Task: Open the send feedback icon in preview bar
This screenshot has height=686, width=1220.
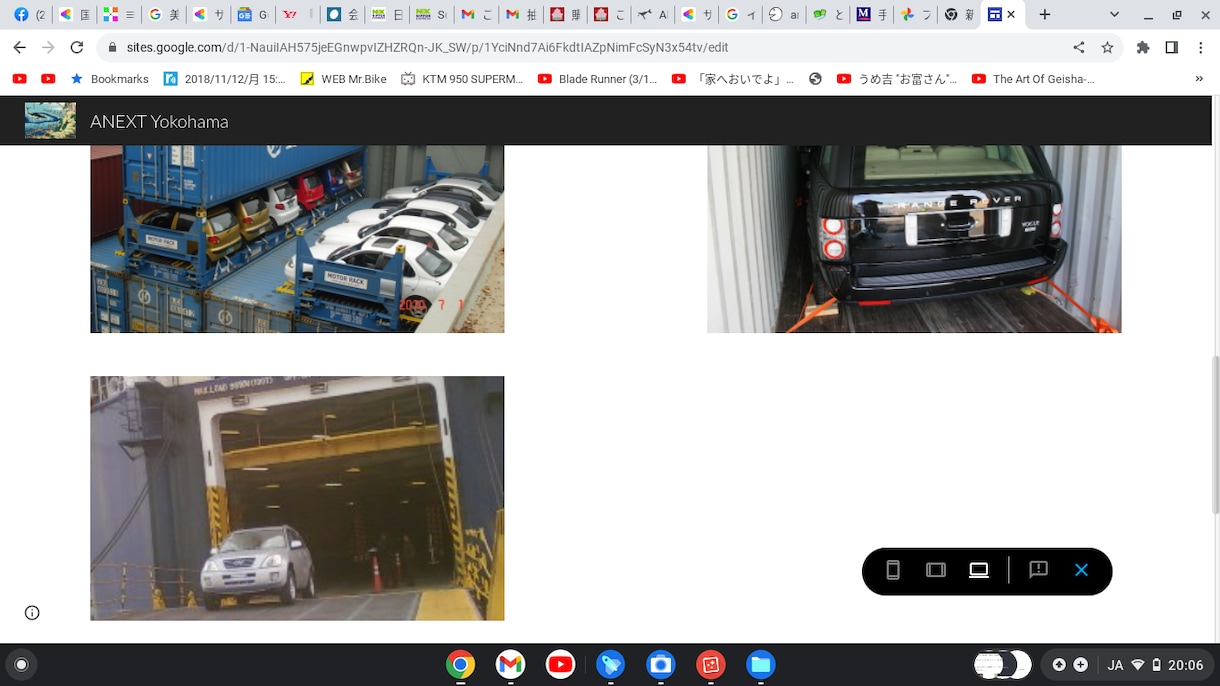Action: pos(1038,570)
